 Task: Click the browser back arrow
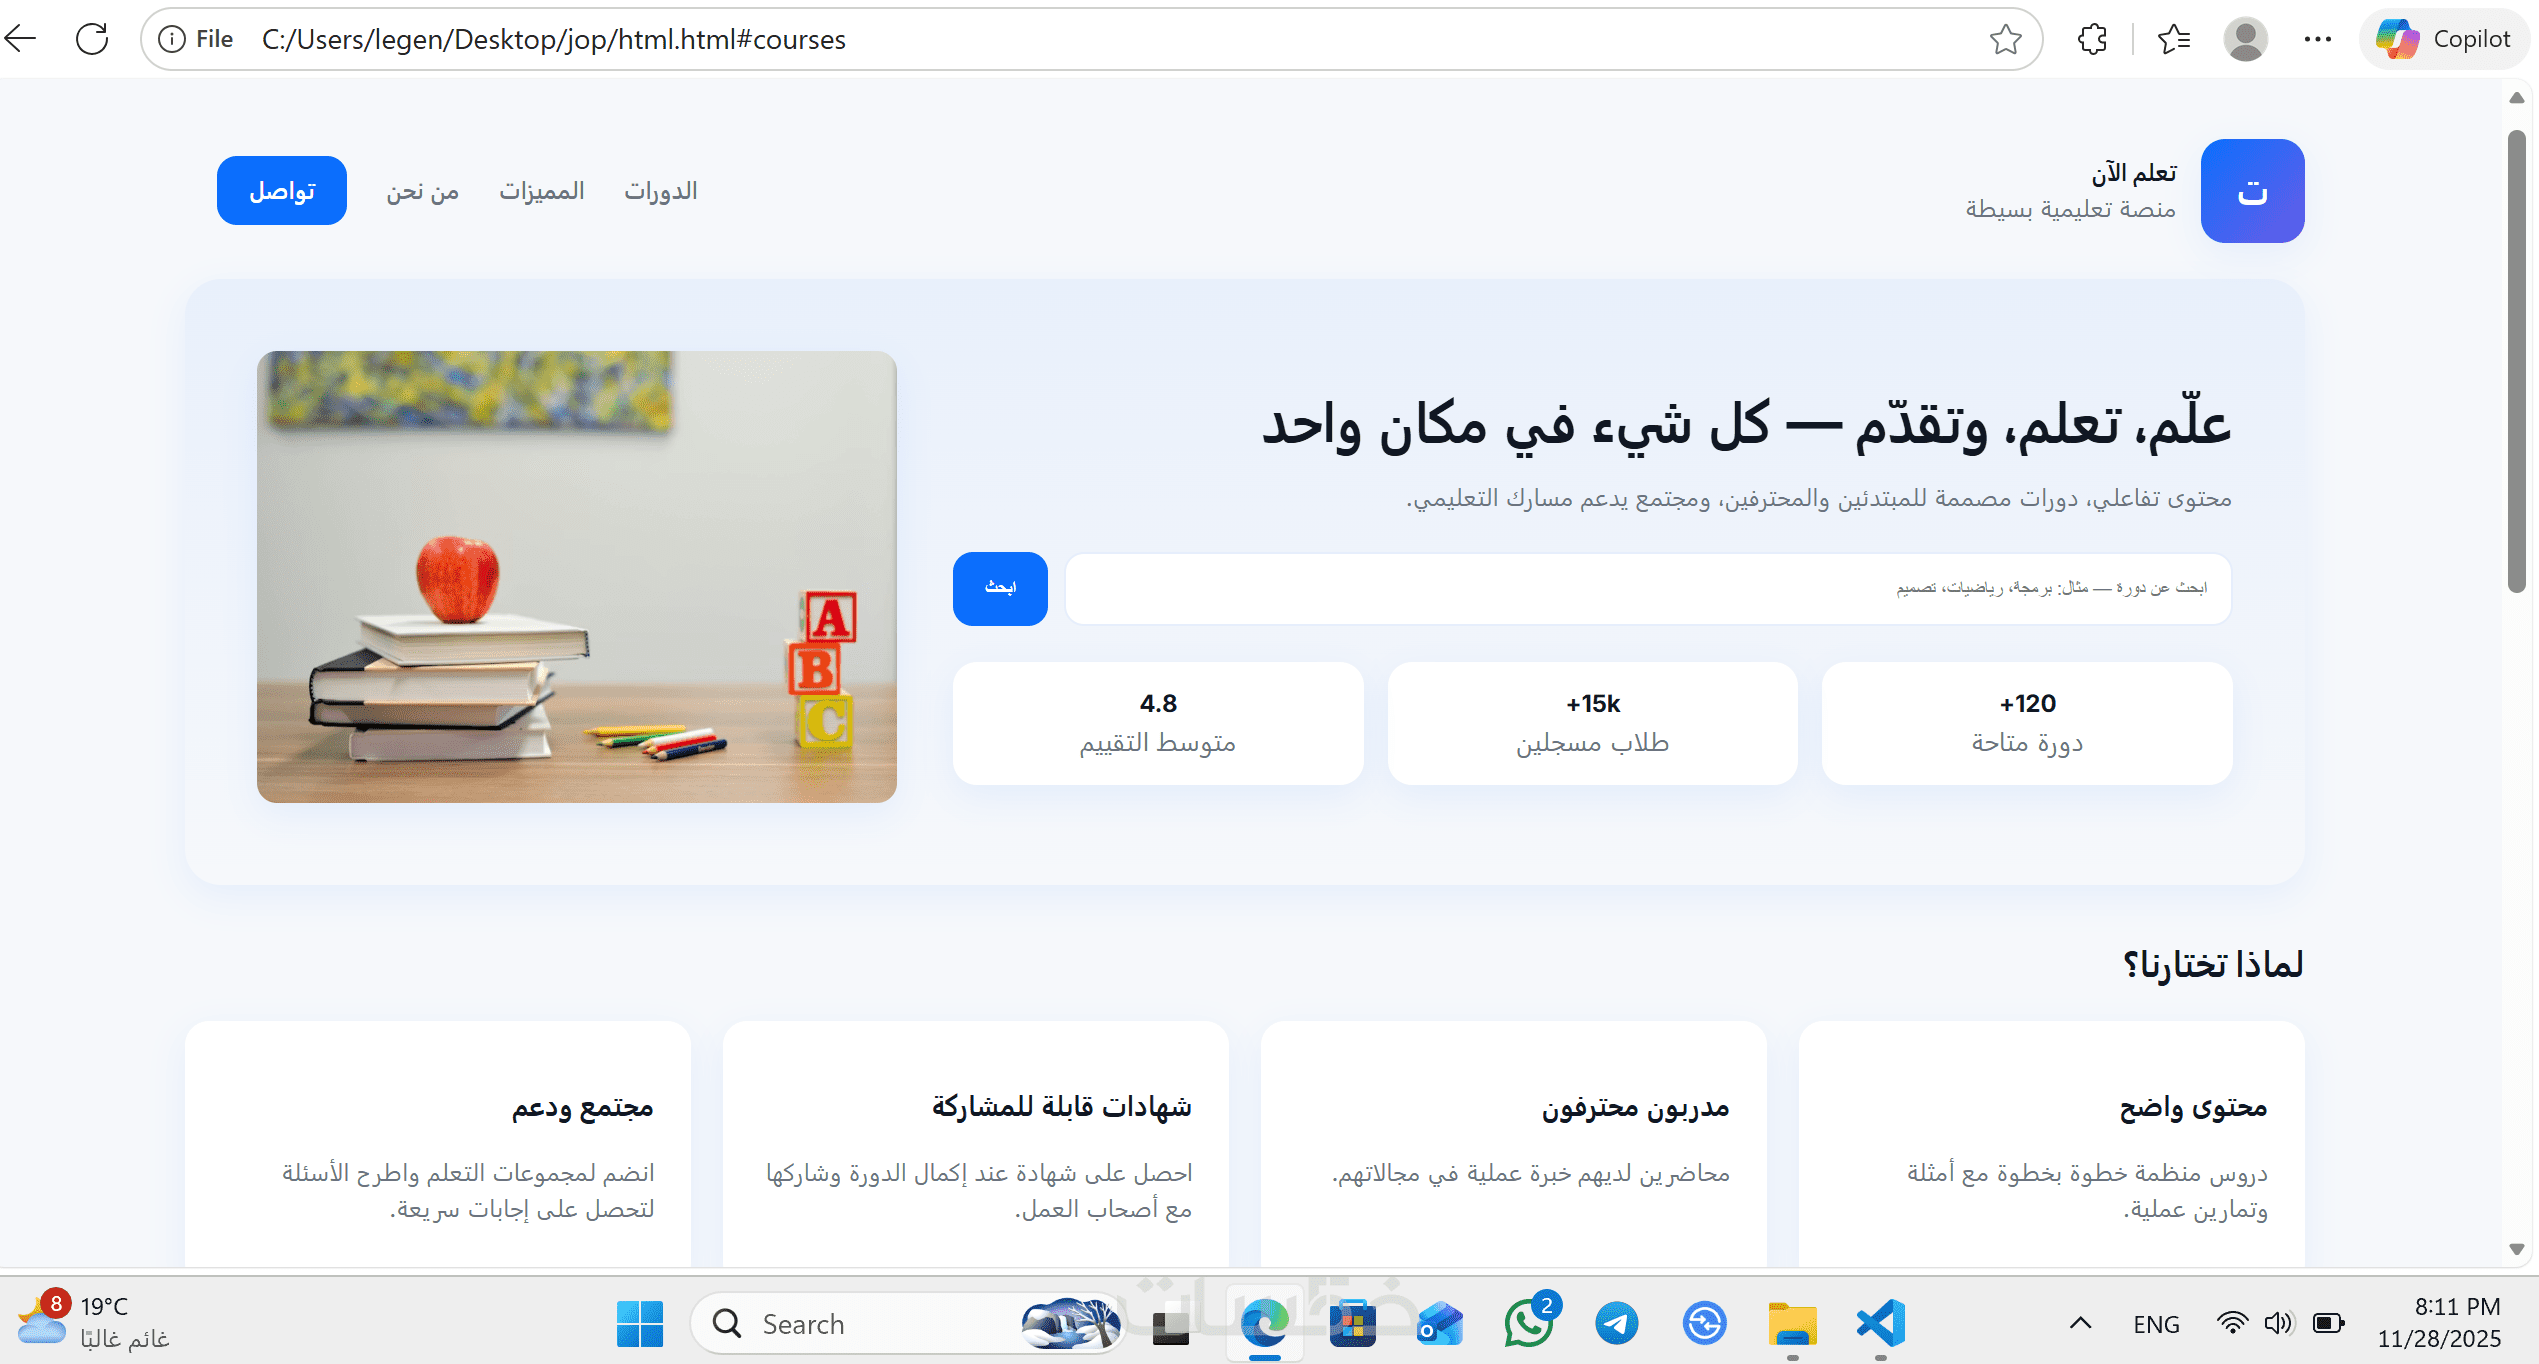coord(21,39)
